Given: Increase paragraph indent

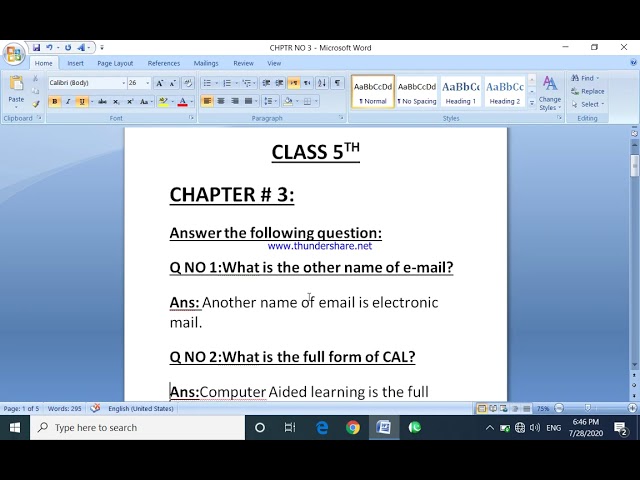Looking at the screenshot, I should pos(280,83).
